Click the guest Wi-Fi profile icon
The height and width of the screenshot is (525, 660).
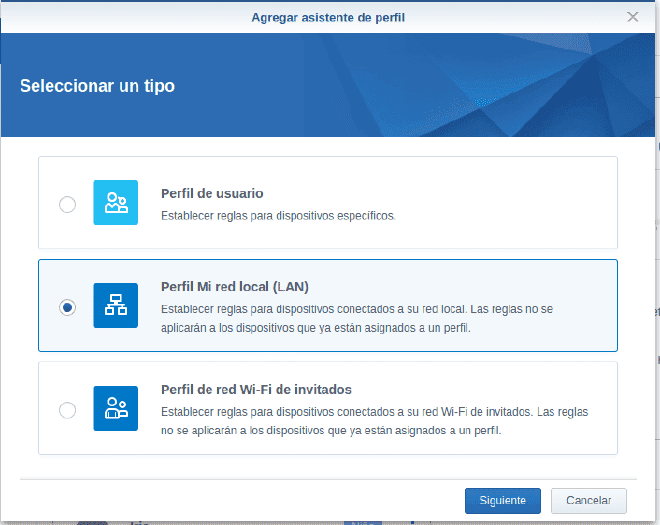(116, 408)
